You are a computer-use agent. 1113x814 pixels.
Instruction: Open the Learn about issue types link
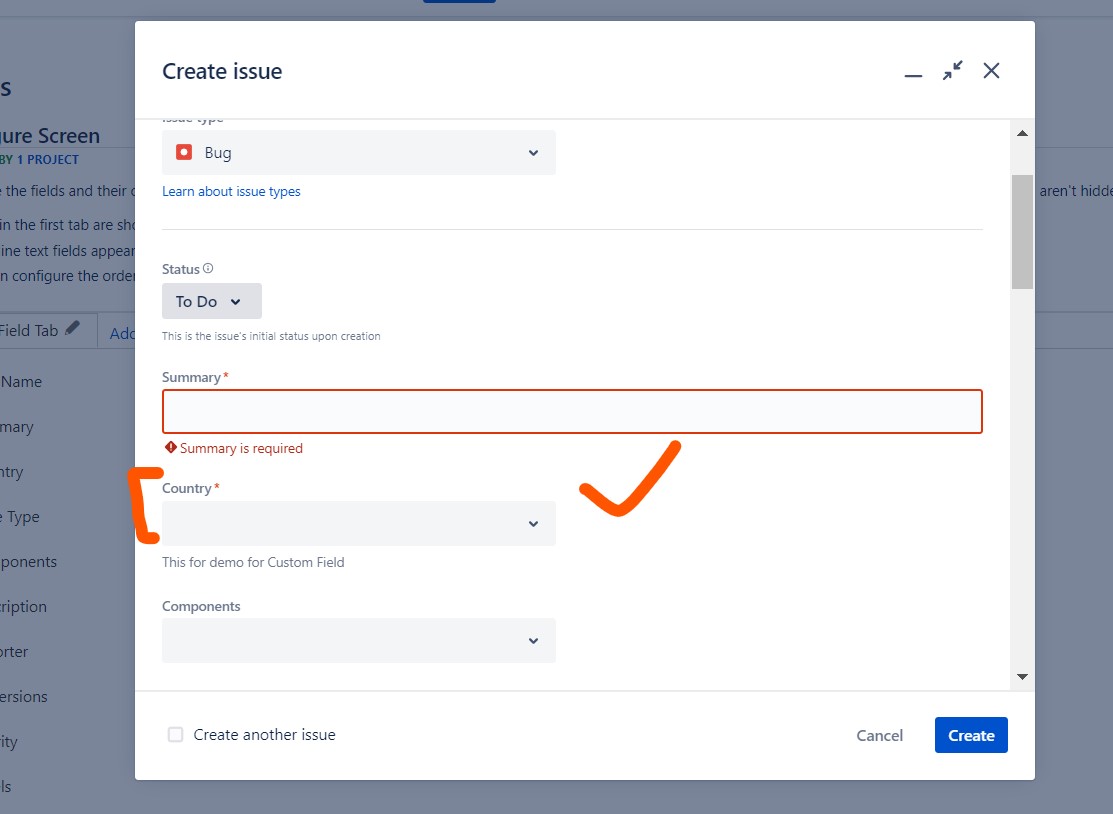[231, 191]
